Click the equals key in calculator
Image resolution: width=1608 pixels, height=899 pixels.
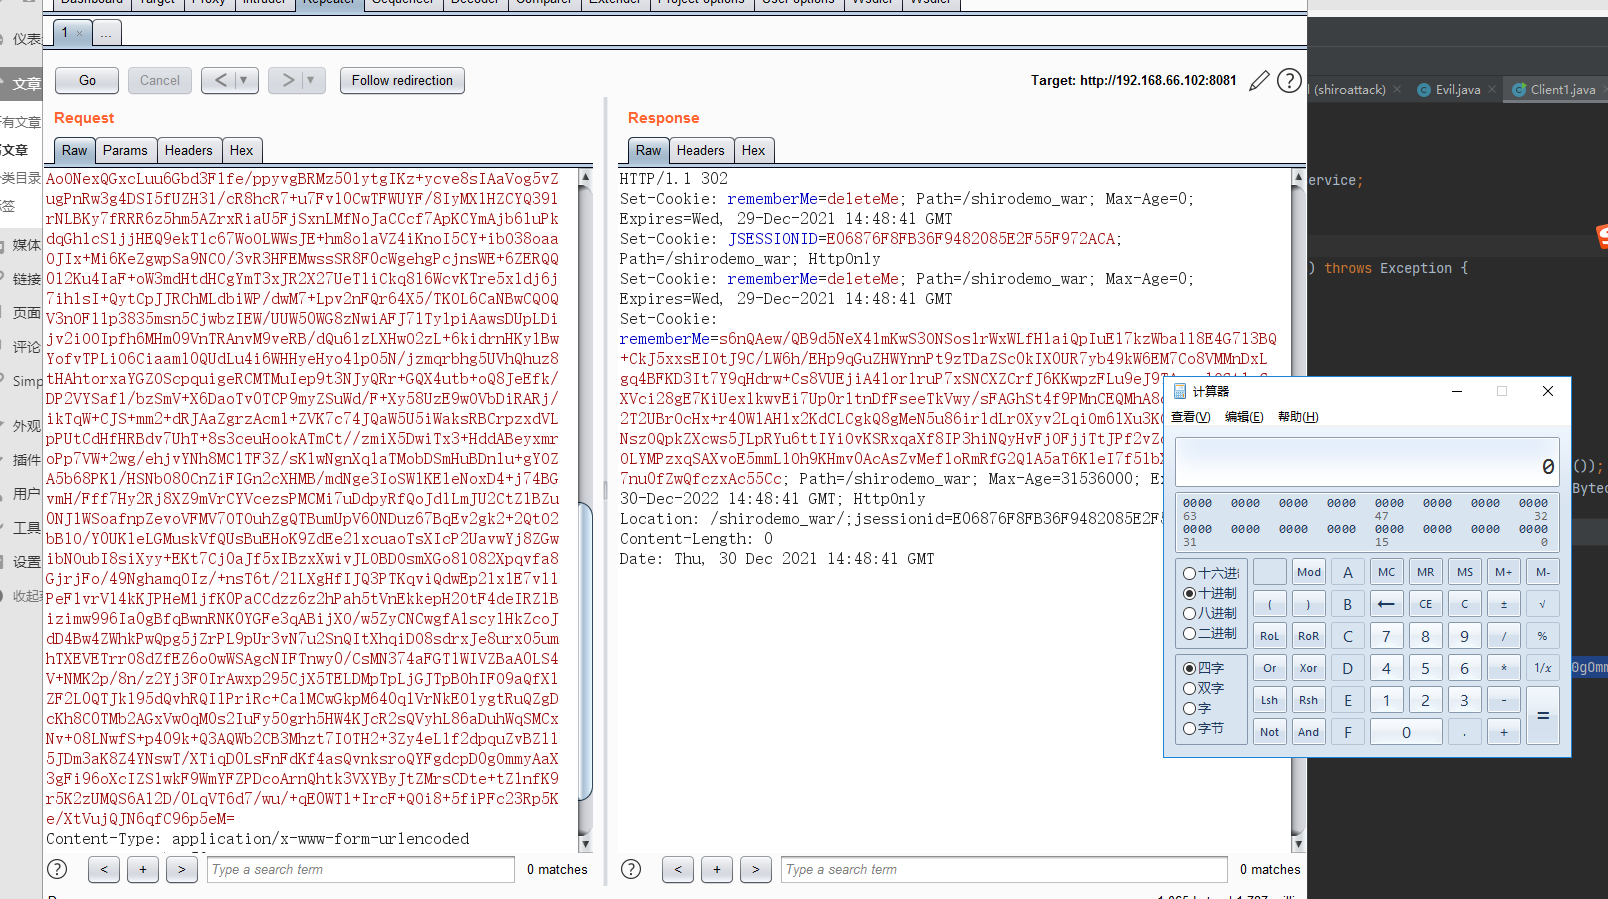[1542, 716]
